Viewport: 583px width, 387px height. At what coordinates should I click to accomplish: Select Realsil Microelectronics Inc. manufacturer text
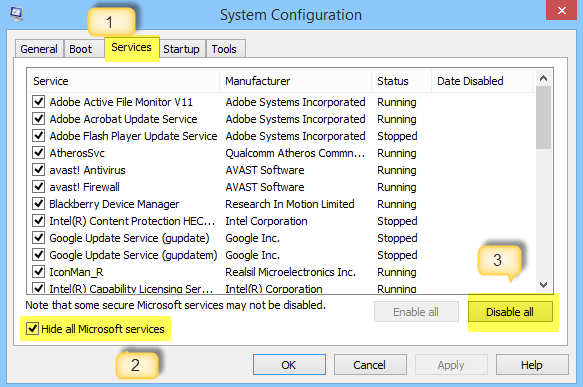(x=291, y=272)
